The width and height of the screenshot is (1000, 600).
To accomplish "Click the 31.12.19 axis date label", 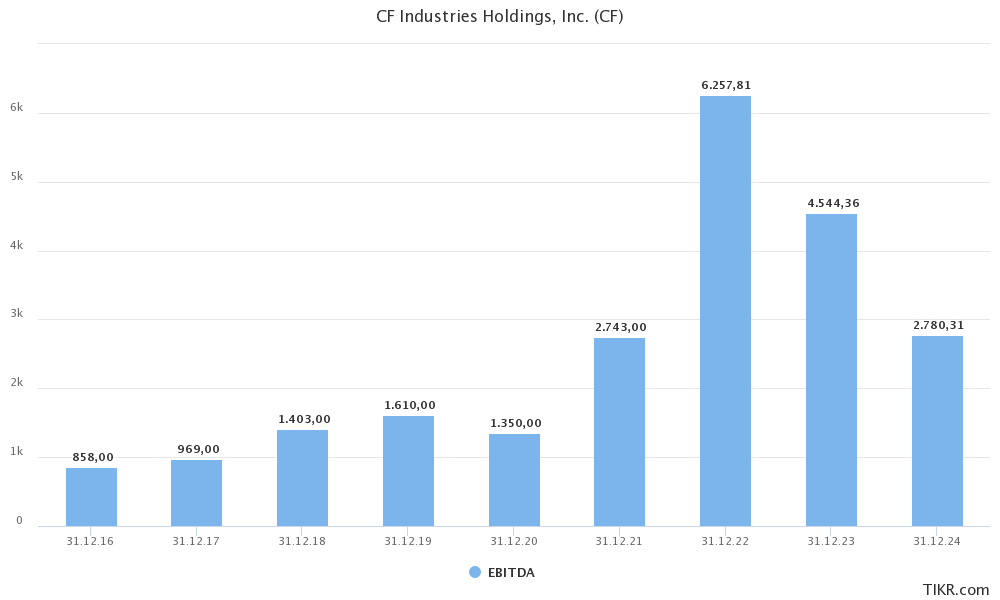I will pyautogui.click(x=408, y=541).
